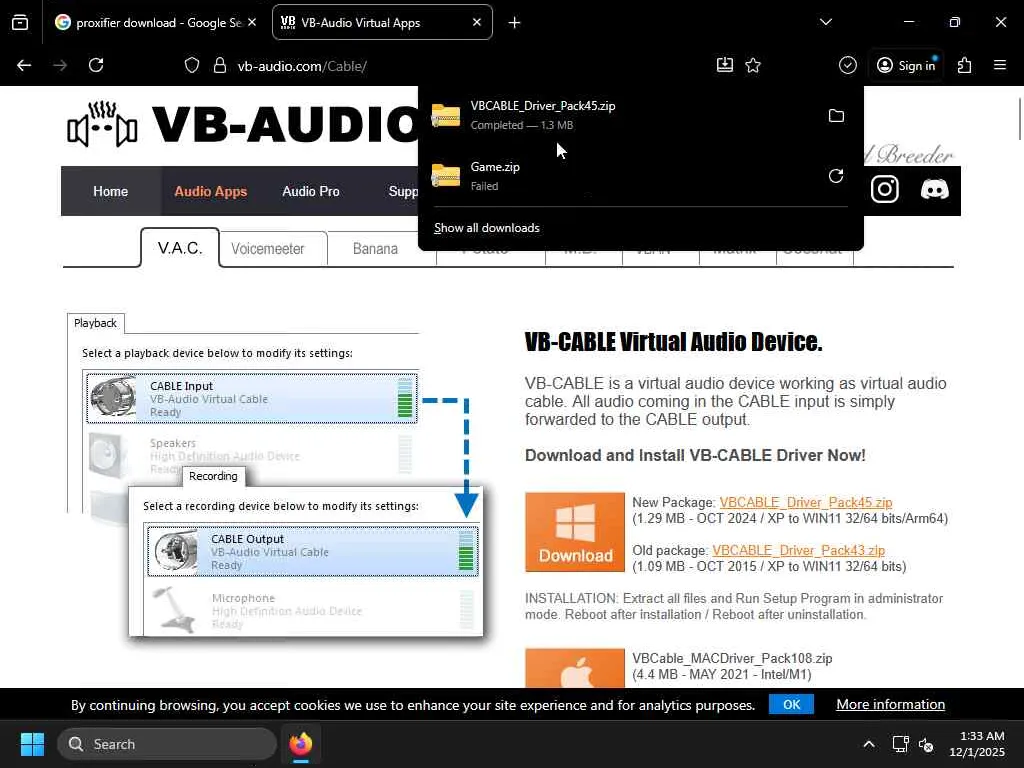Open the VB-Audio Instagram page icon
This screenshot has width=1024, height=768.
coord(885,189)
